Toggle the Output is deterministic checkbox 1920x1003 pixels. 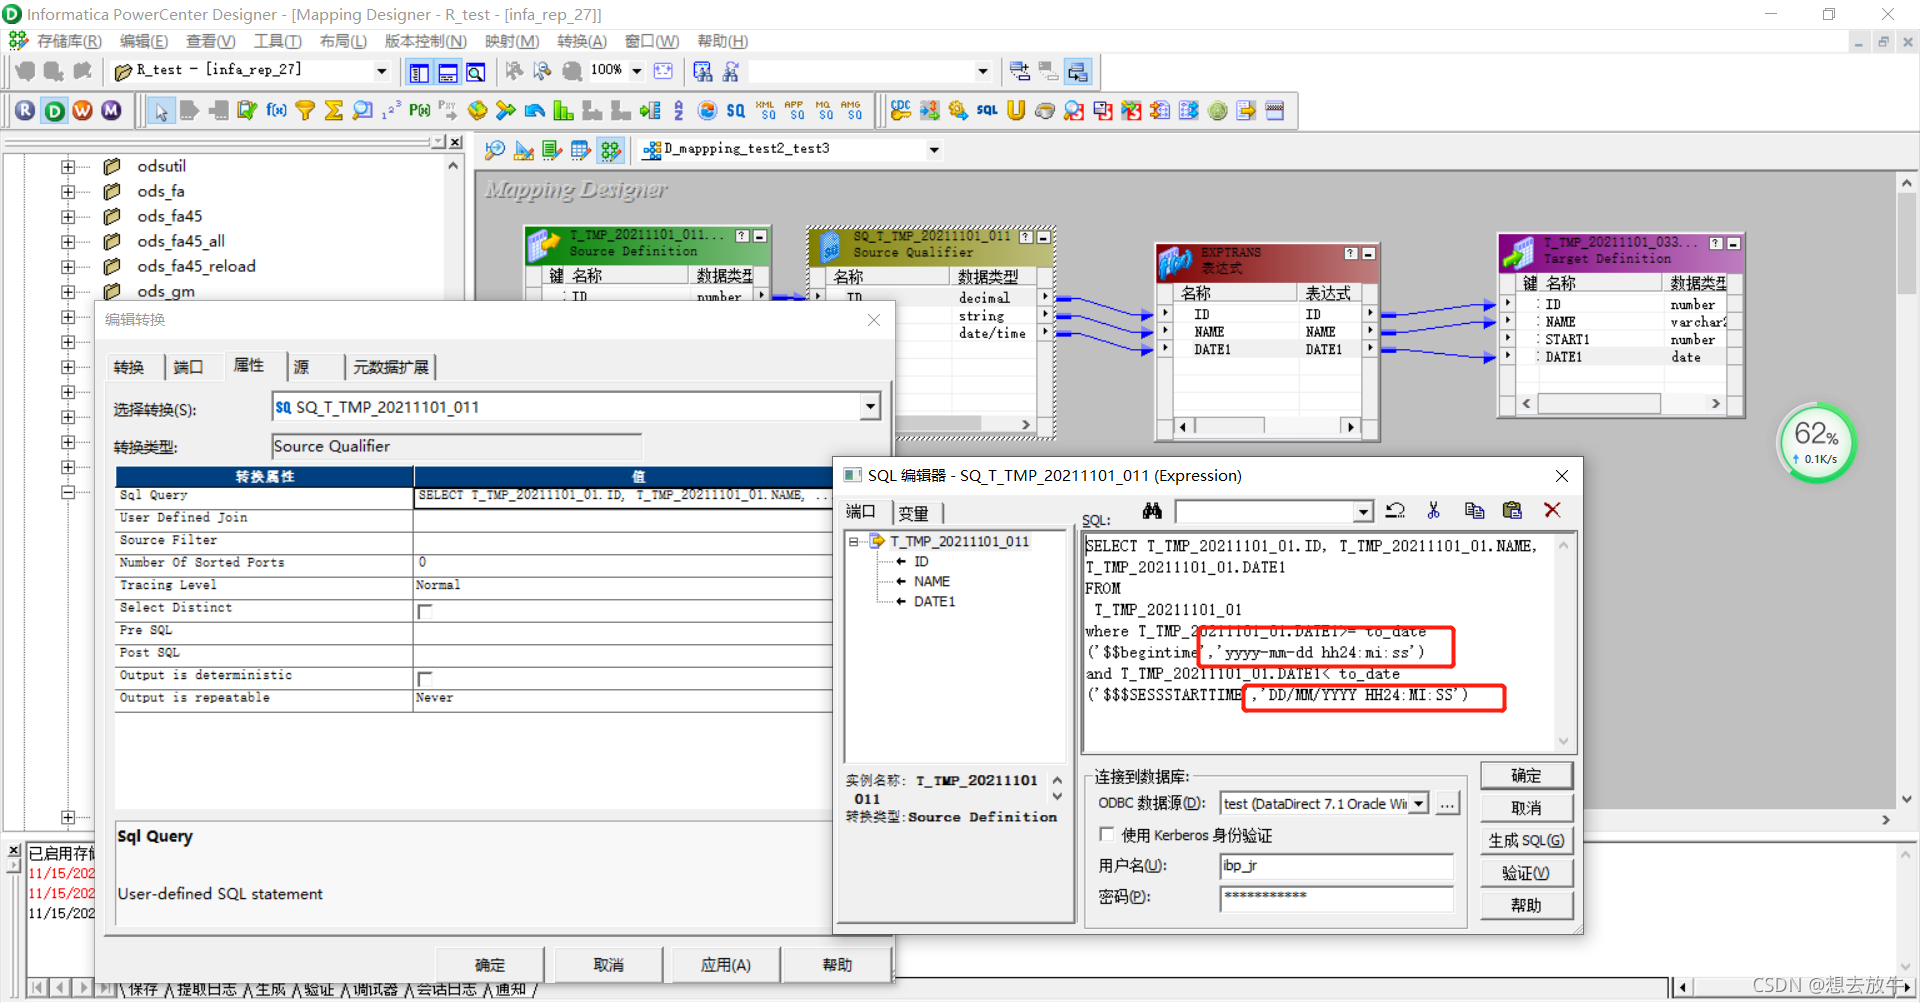point(425,678)
